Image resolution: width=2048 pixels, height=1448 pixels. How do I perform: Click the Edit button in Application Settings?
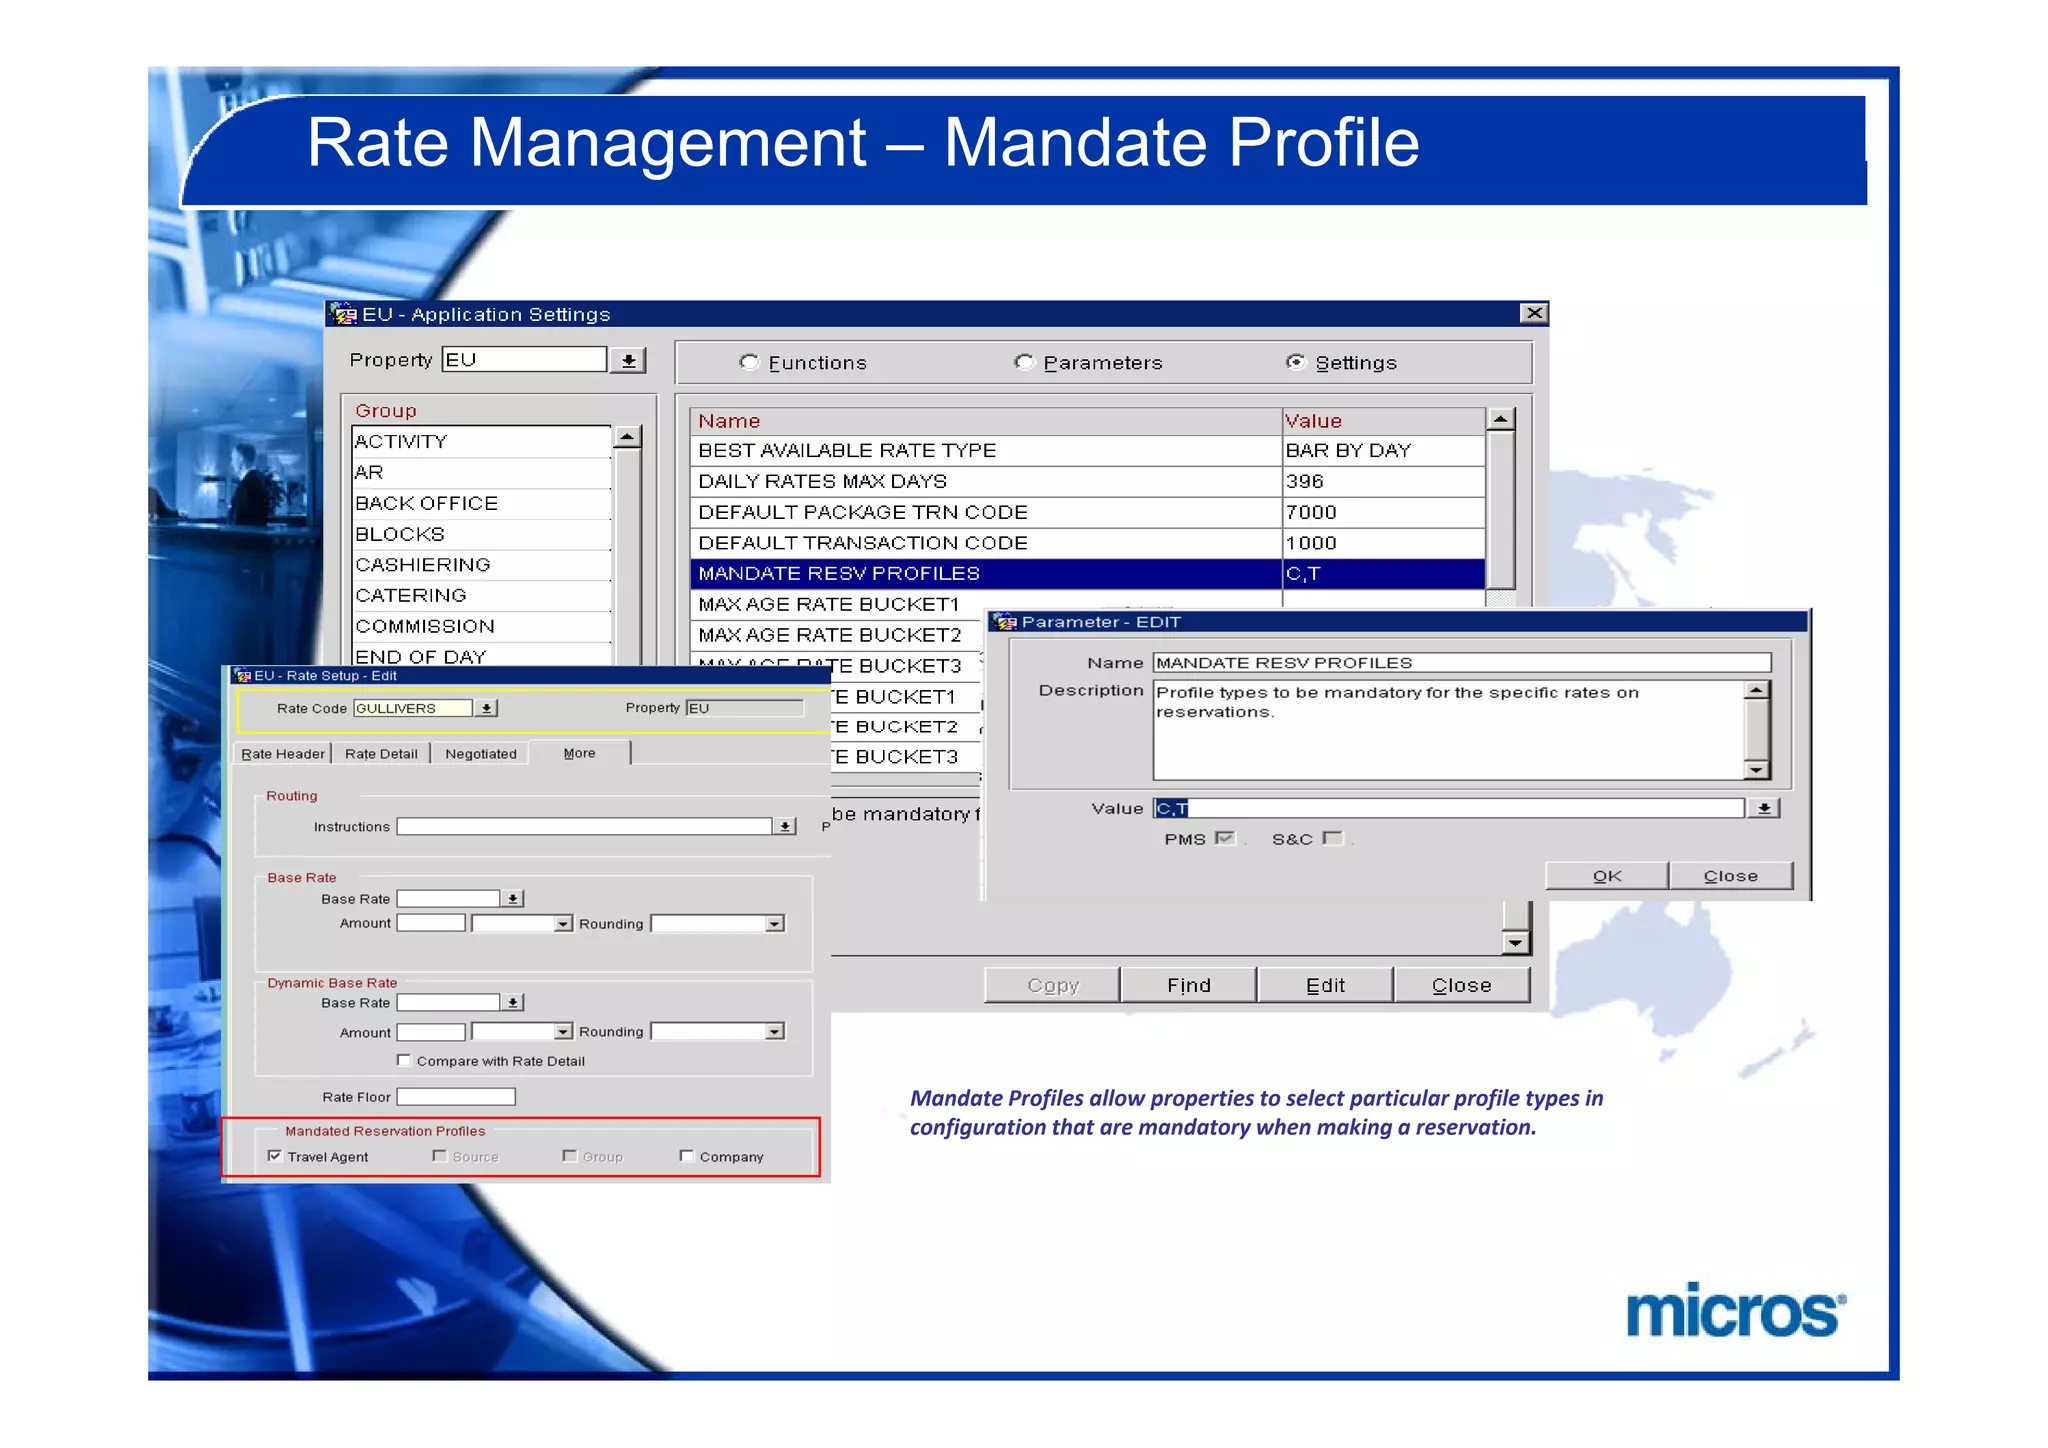coord(1325,985)
